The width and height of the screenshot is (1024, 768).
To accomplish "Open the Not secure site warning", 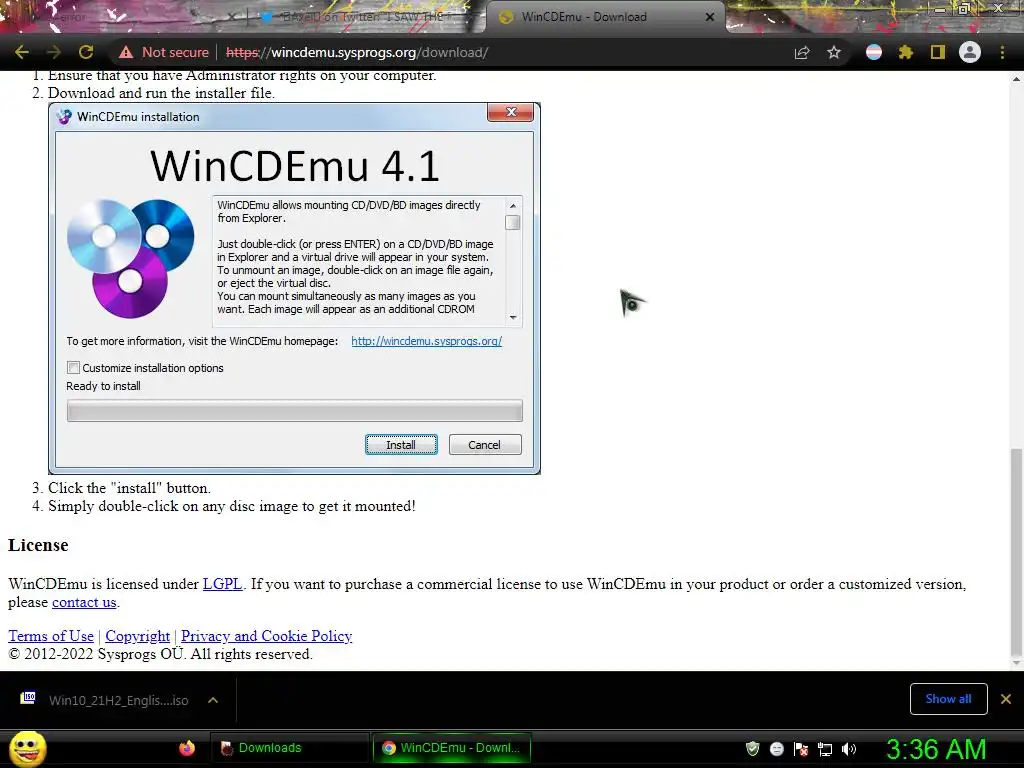I will (x=164, y=52).
